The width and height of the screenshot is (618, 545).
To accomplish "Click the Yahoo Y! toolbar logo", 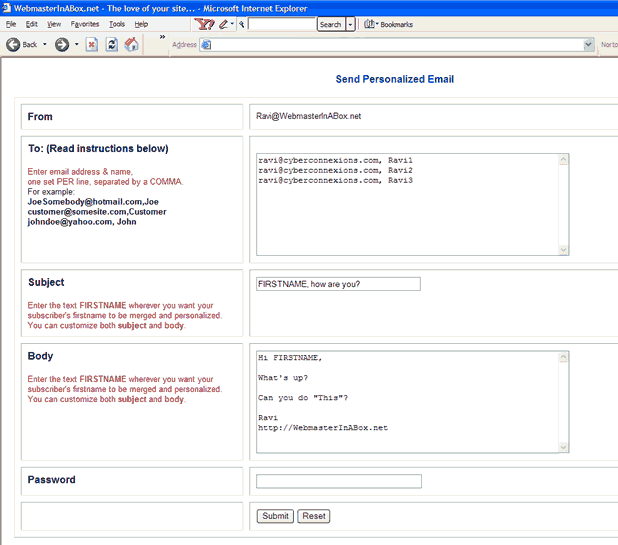I will (203, 24).
